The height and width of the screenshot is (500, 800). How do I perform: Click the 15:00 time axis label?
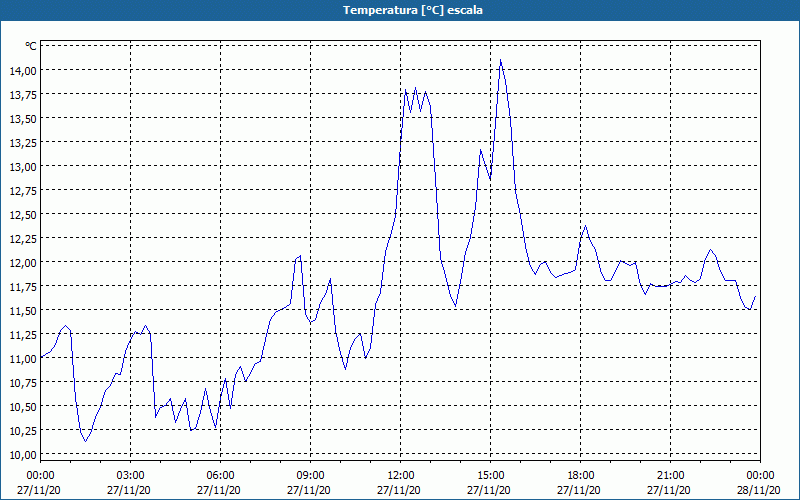coord(490,475)
